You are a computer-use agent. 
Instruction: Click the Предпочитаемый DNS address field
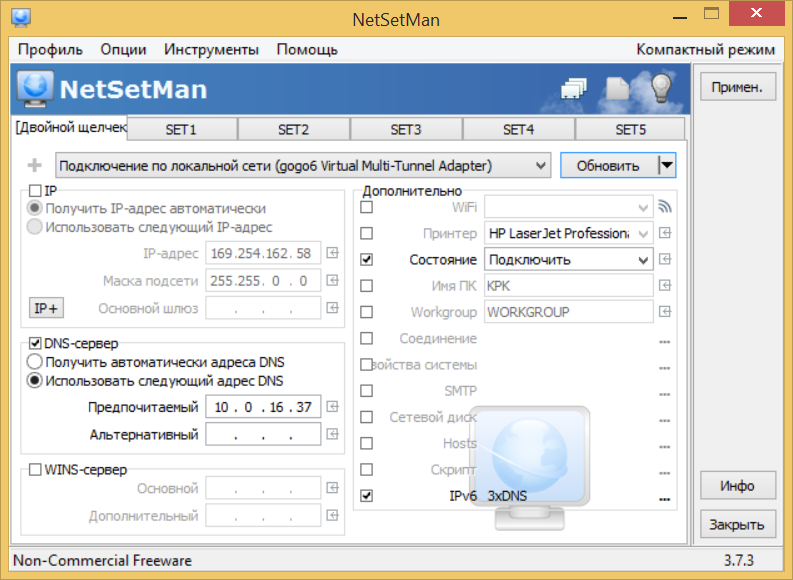click(x=263, y=407)
